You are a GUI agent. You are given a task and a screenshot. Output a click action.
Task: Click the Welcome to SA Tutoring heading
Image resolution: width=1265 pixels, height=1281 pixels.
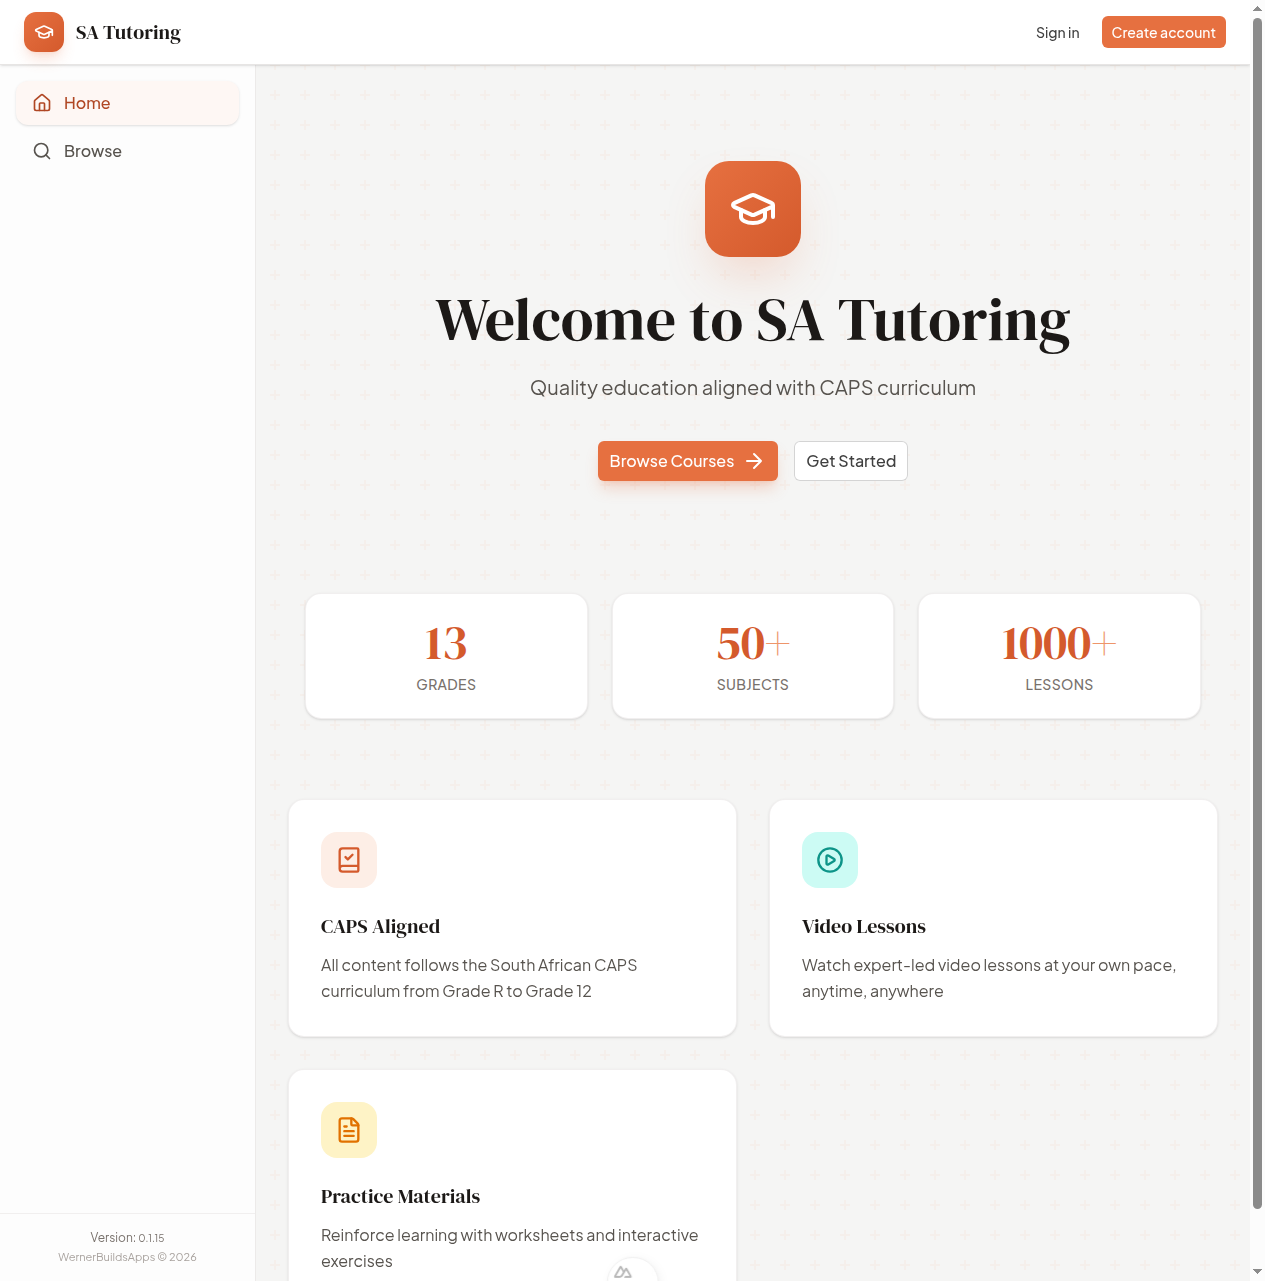pyautogui.click(x=753, y=320)
